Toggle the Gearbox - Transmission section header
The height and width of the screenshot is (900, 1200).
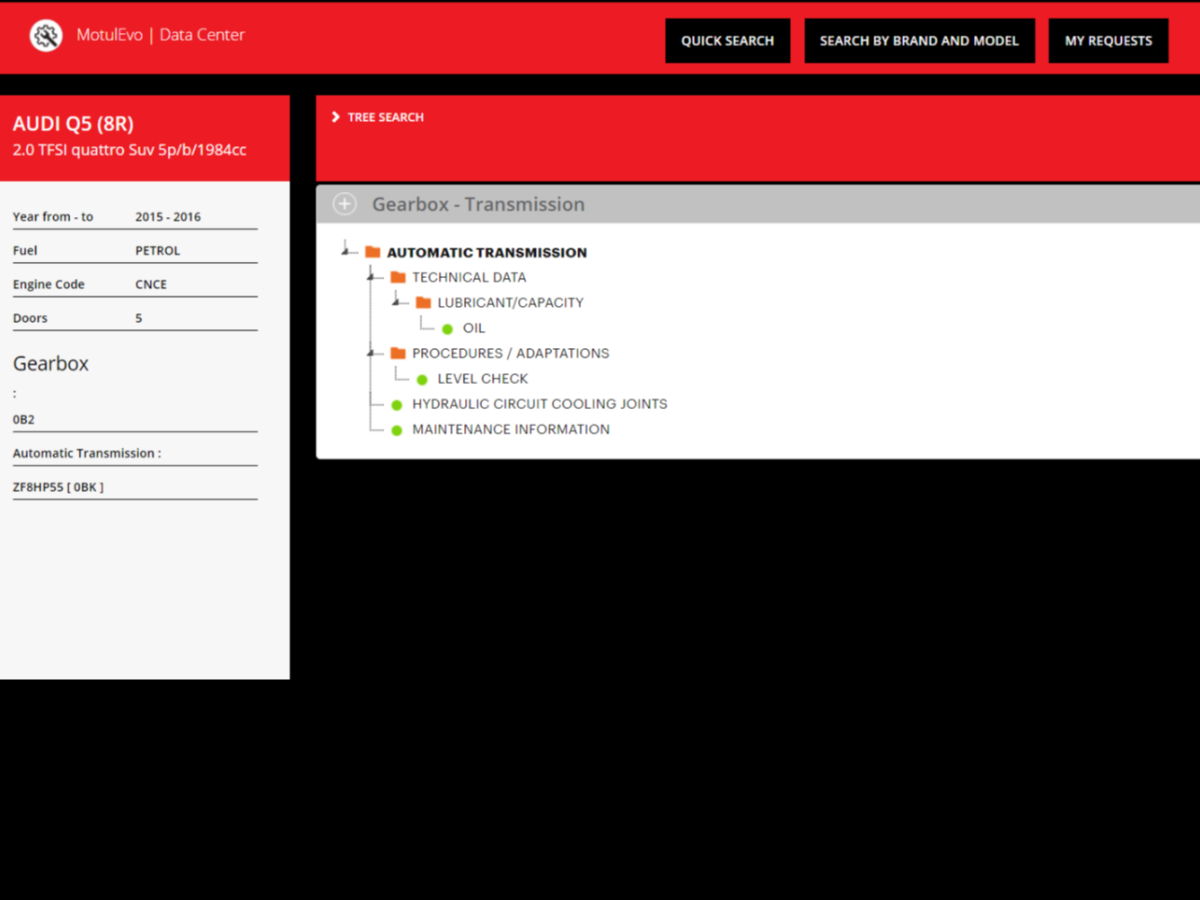tap(478, 204)
